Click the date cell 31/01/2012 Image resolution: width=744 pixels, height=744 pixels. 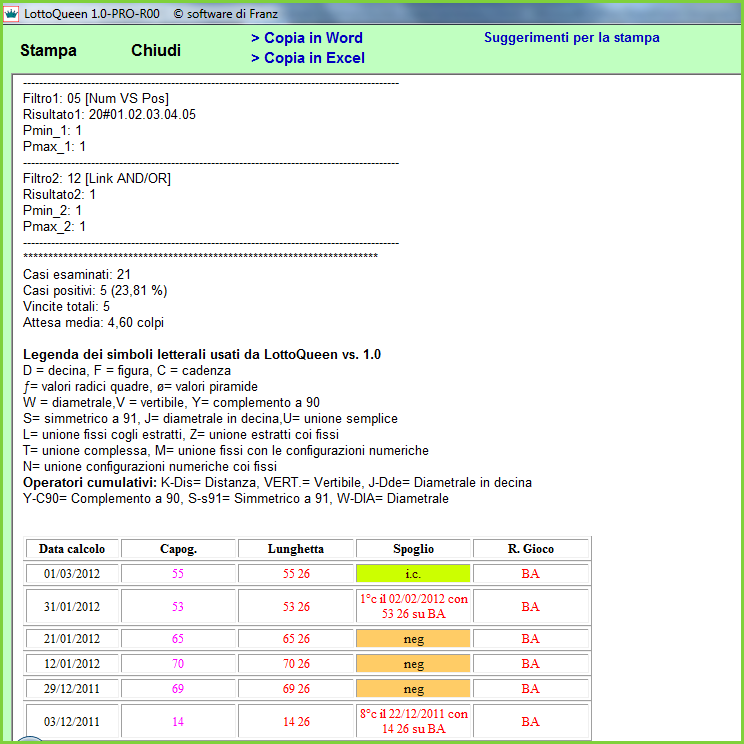[x=72, y=606]
